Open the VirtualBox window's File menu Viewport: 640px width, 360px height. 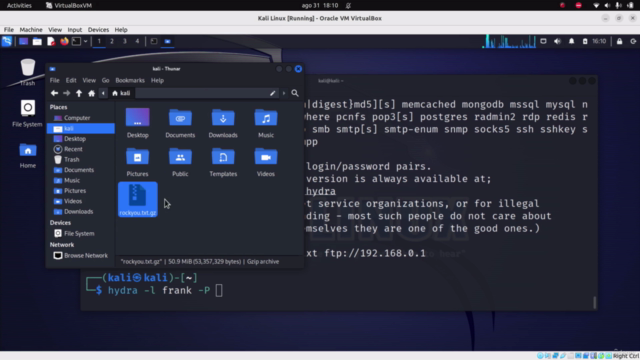9,30
